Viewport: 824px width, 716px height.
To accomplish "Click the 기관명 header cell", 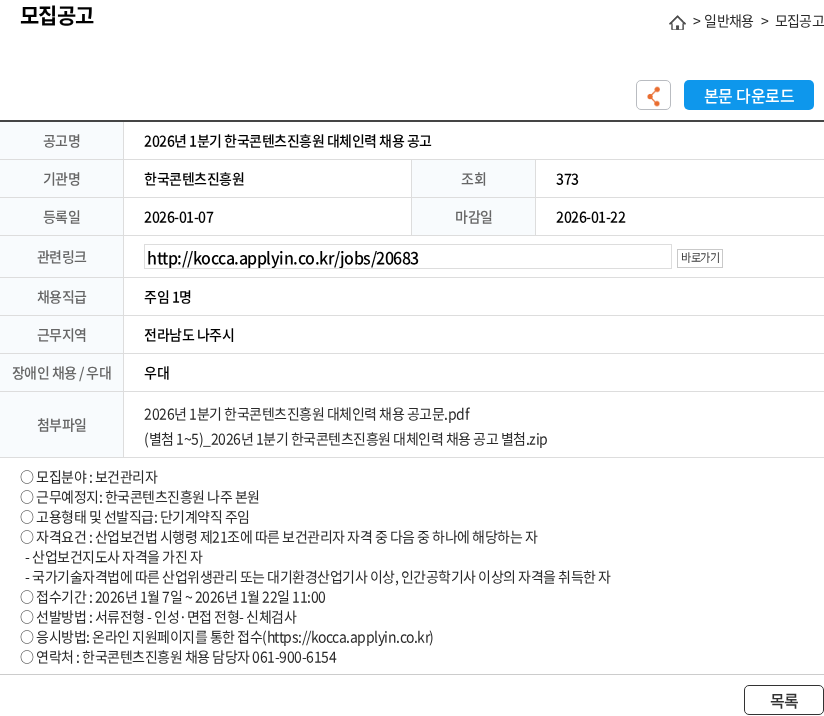I will click(x=61, y=179).
